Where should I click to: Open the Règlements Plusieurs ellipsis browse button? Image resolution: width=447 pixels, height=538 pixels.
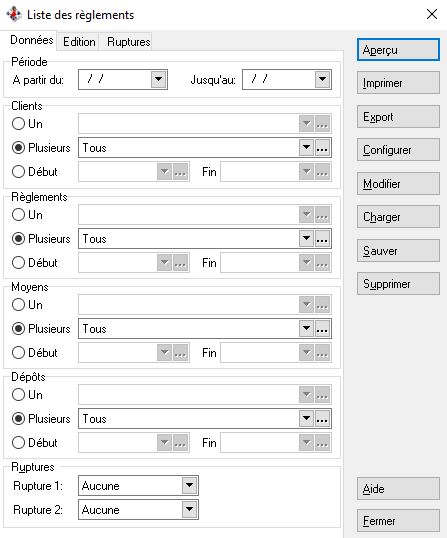click(x=322, y=239)
